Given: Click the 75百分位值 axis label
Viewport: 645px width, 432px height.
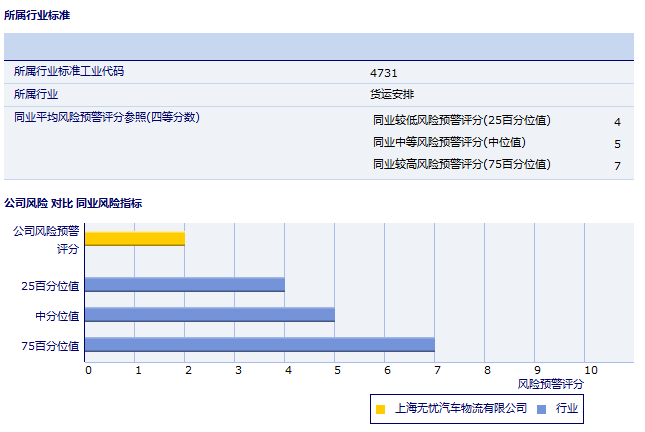Looking at the screenshot, I should (x=51, y=346).
